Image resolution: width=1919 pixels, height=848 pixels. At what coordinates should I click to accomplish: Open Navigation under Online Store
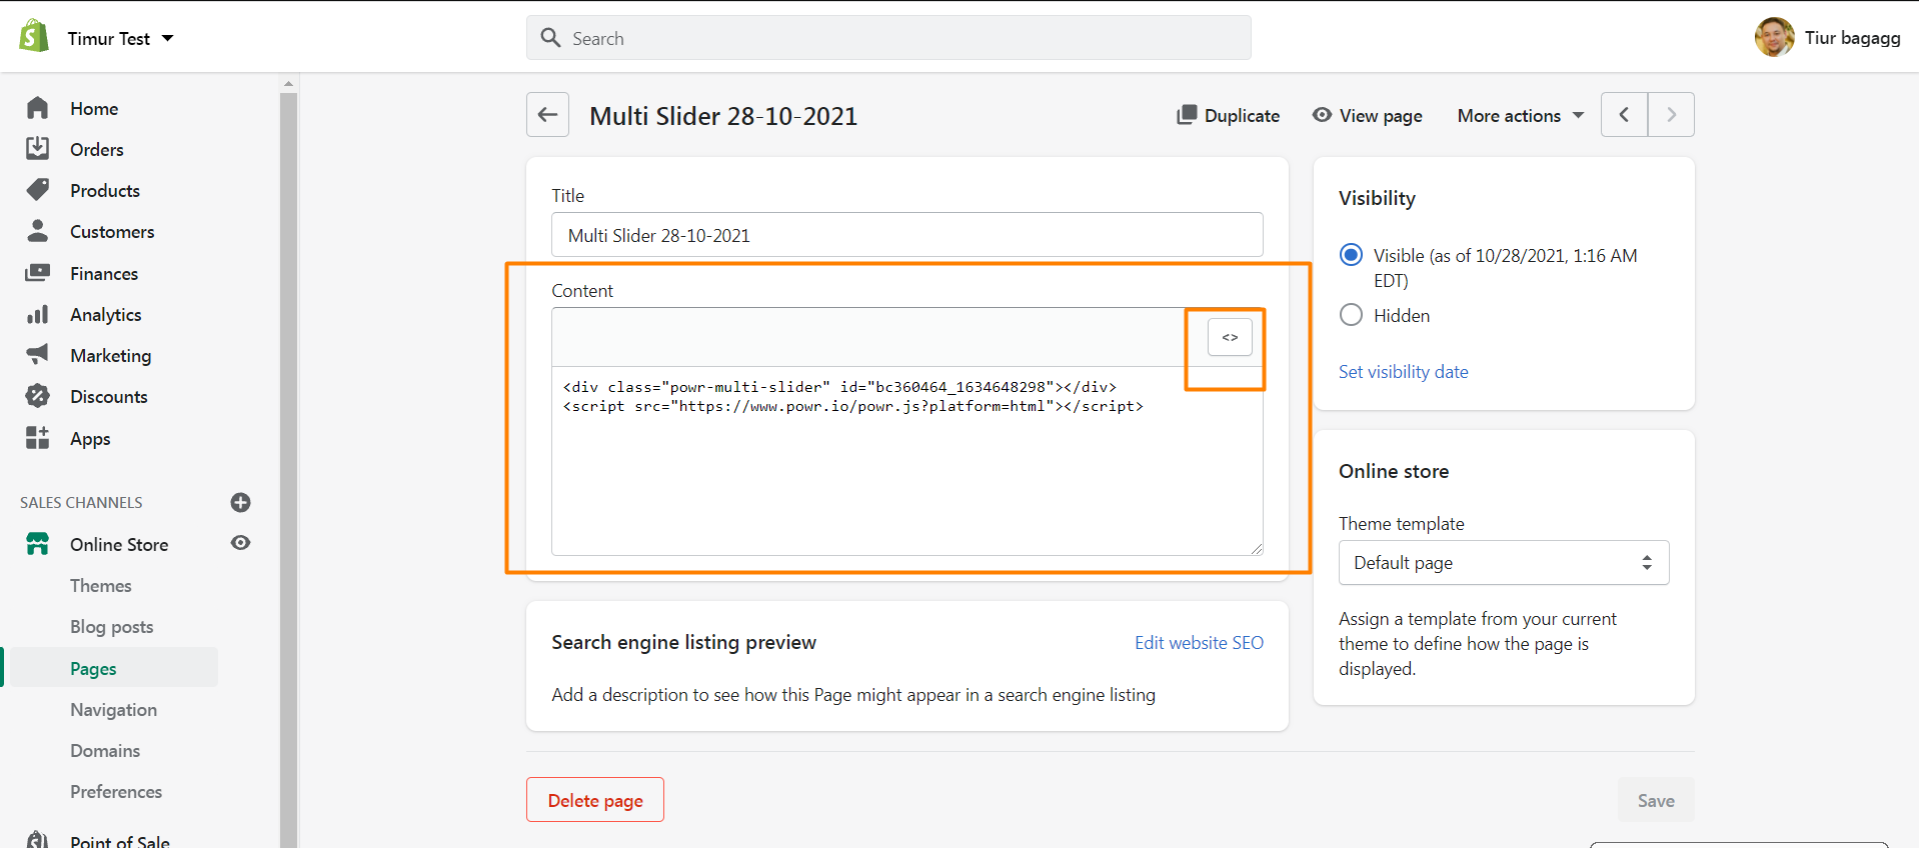pyautogui.click(x=114, y=709)
